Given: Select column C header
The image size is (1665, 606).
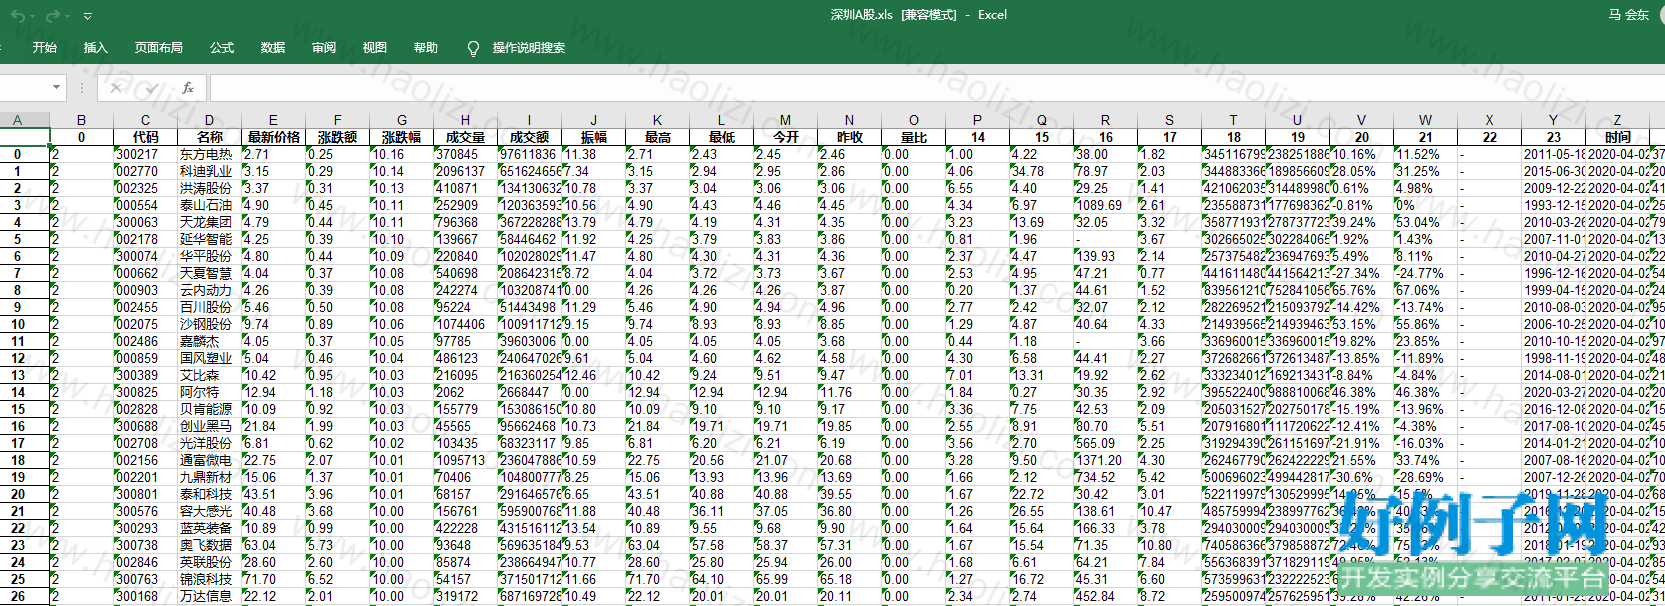Looking at the screenshot, I should (145, 120).
